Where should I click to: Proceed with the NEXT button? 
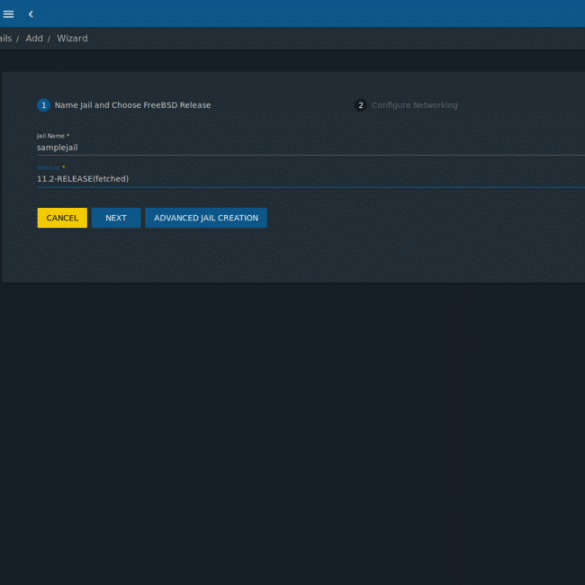click(116, 218)
